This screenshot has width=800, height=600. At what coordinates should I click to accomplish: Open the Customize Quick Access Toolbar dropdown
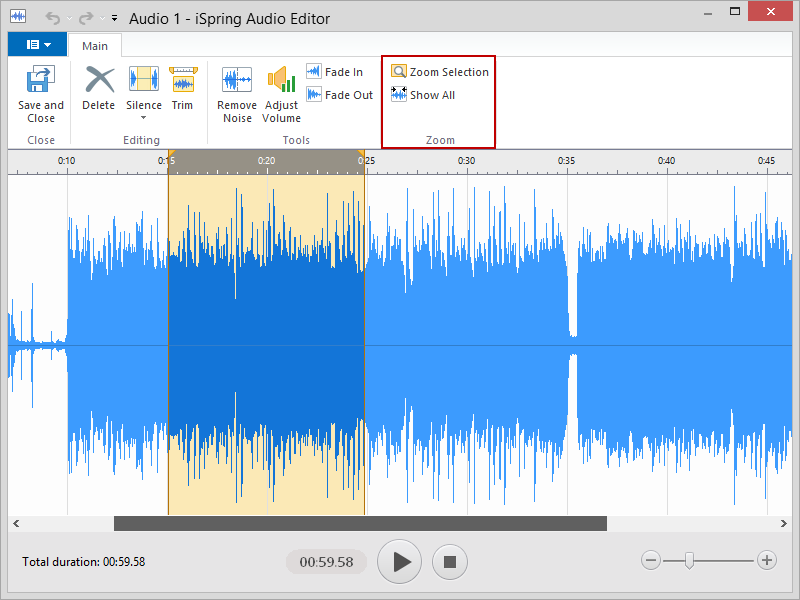pyautogui.click(x=114, y=18)
